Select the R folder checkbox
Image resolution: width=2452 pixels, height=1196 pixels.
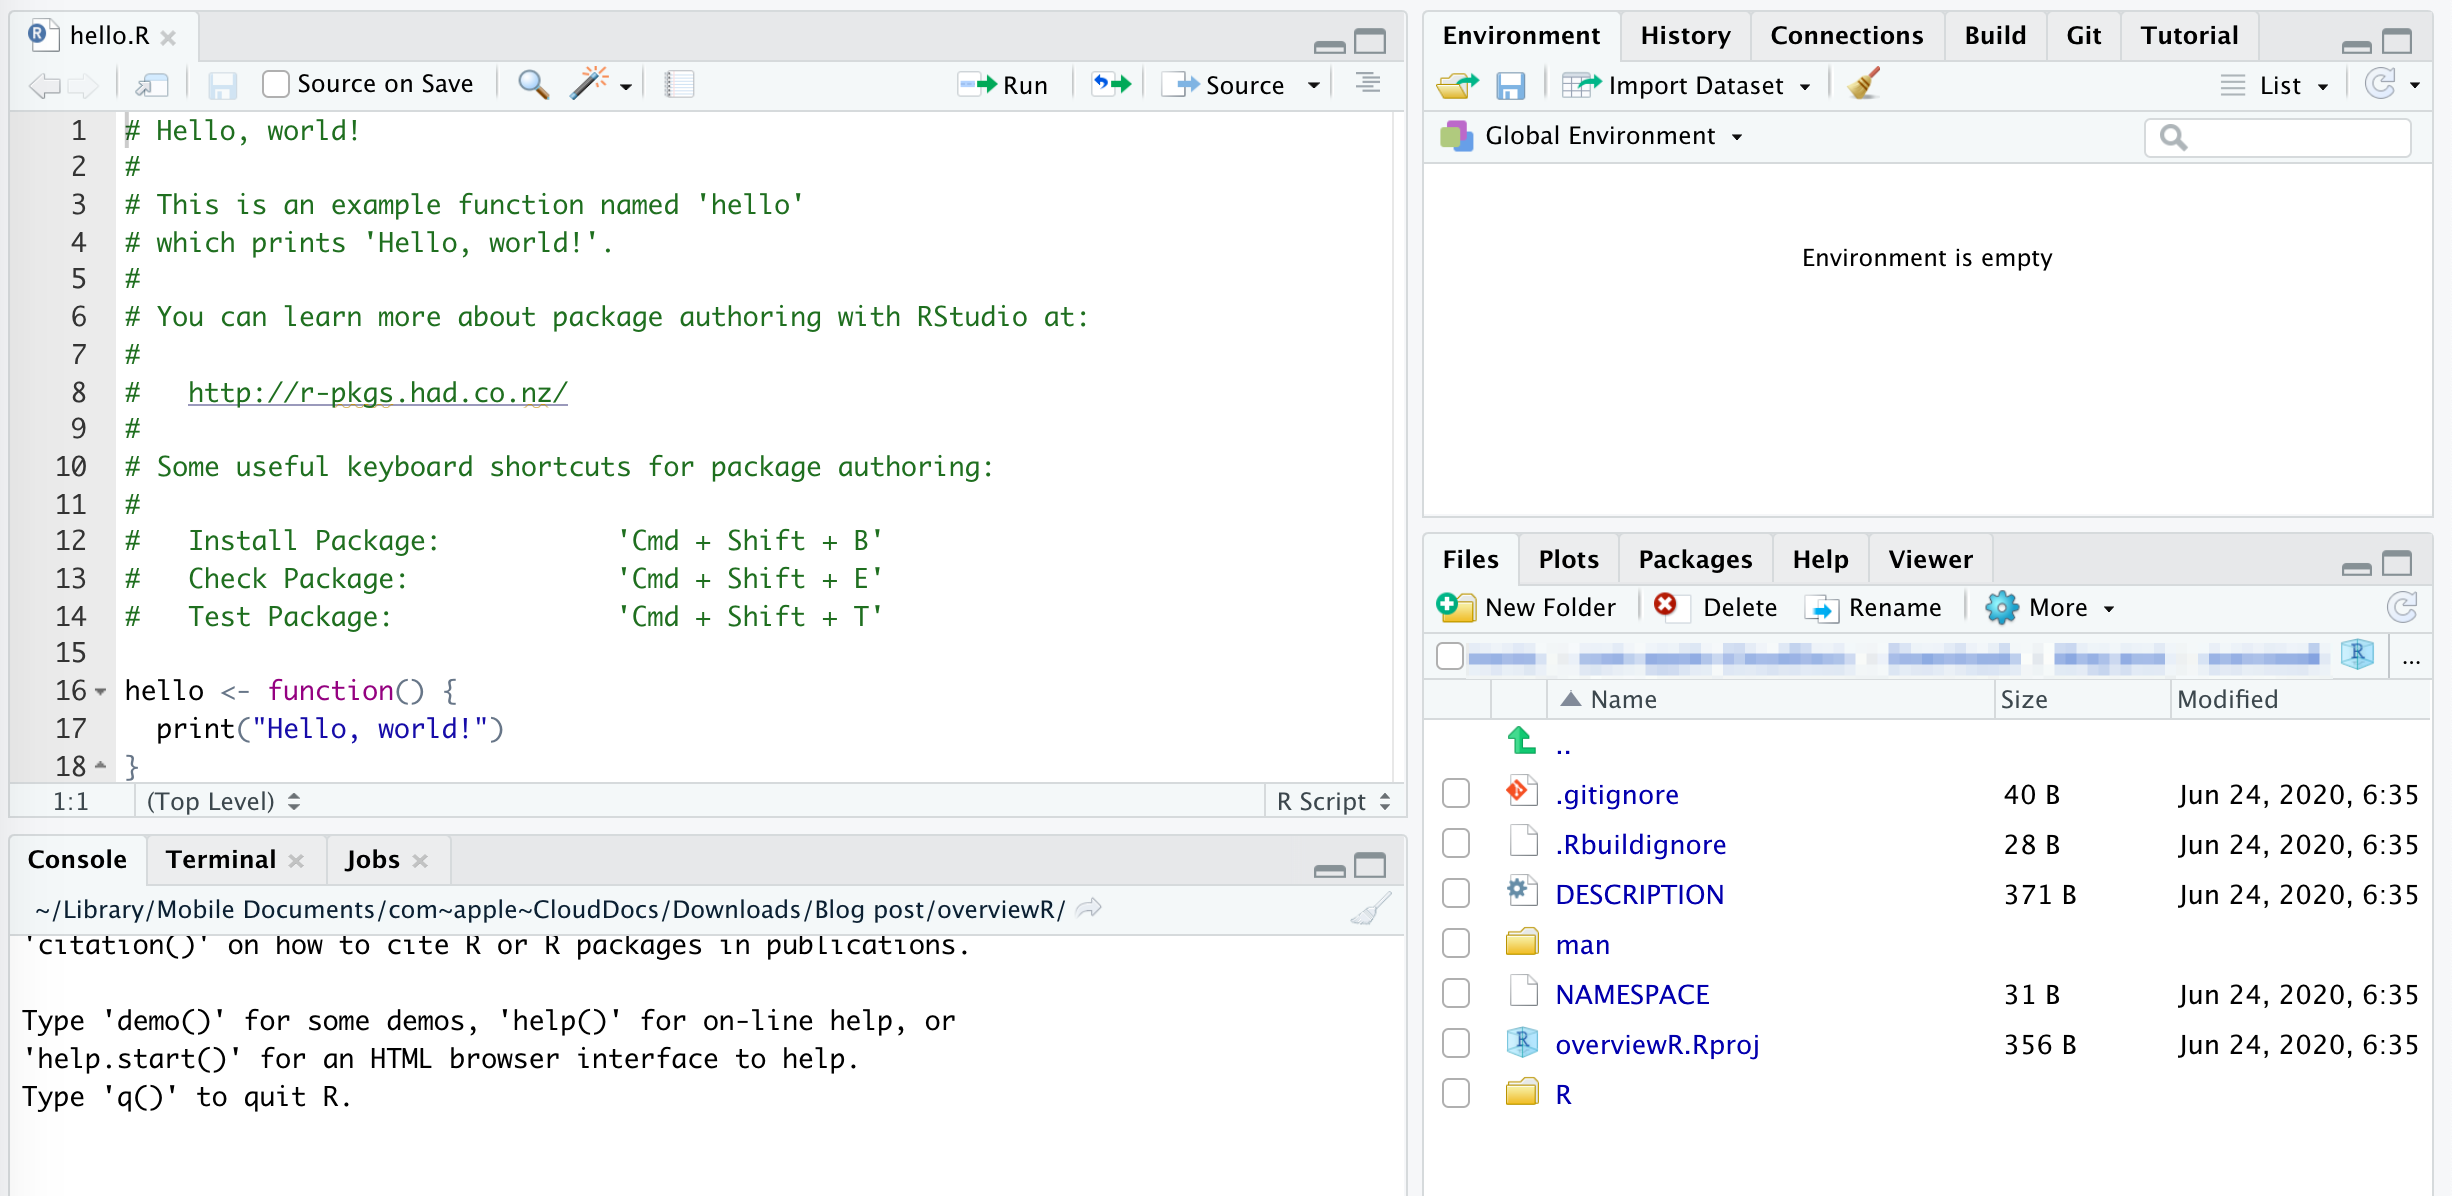(x=1456, y=1093)
